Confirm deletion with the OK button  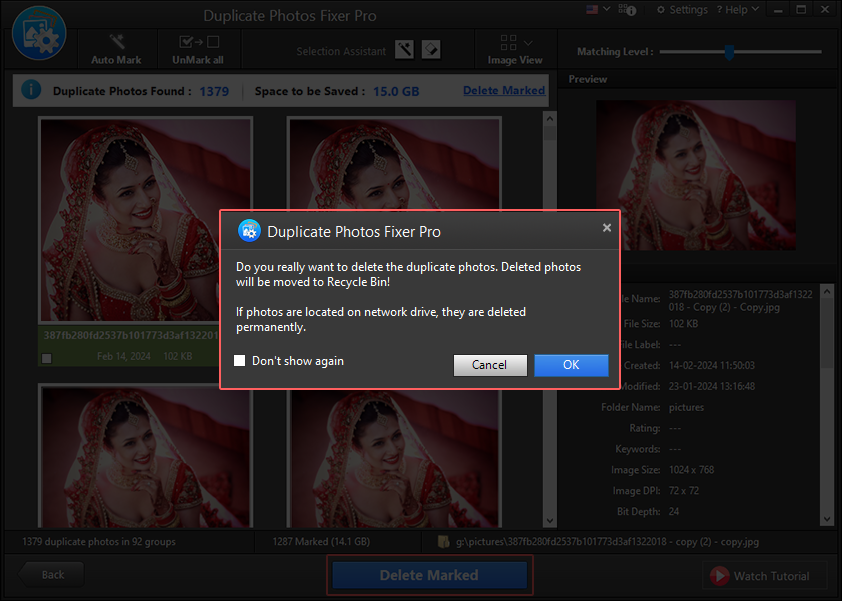click(x=571, y=365)
